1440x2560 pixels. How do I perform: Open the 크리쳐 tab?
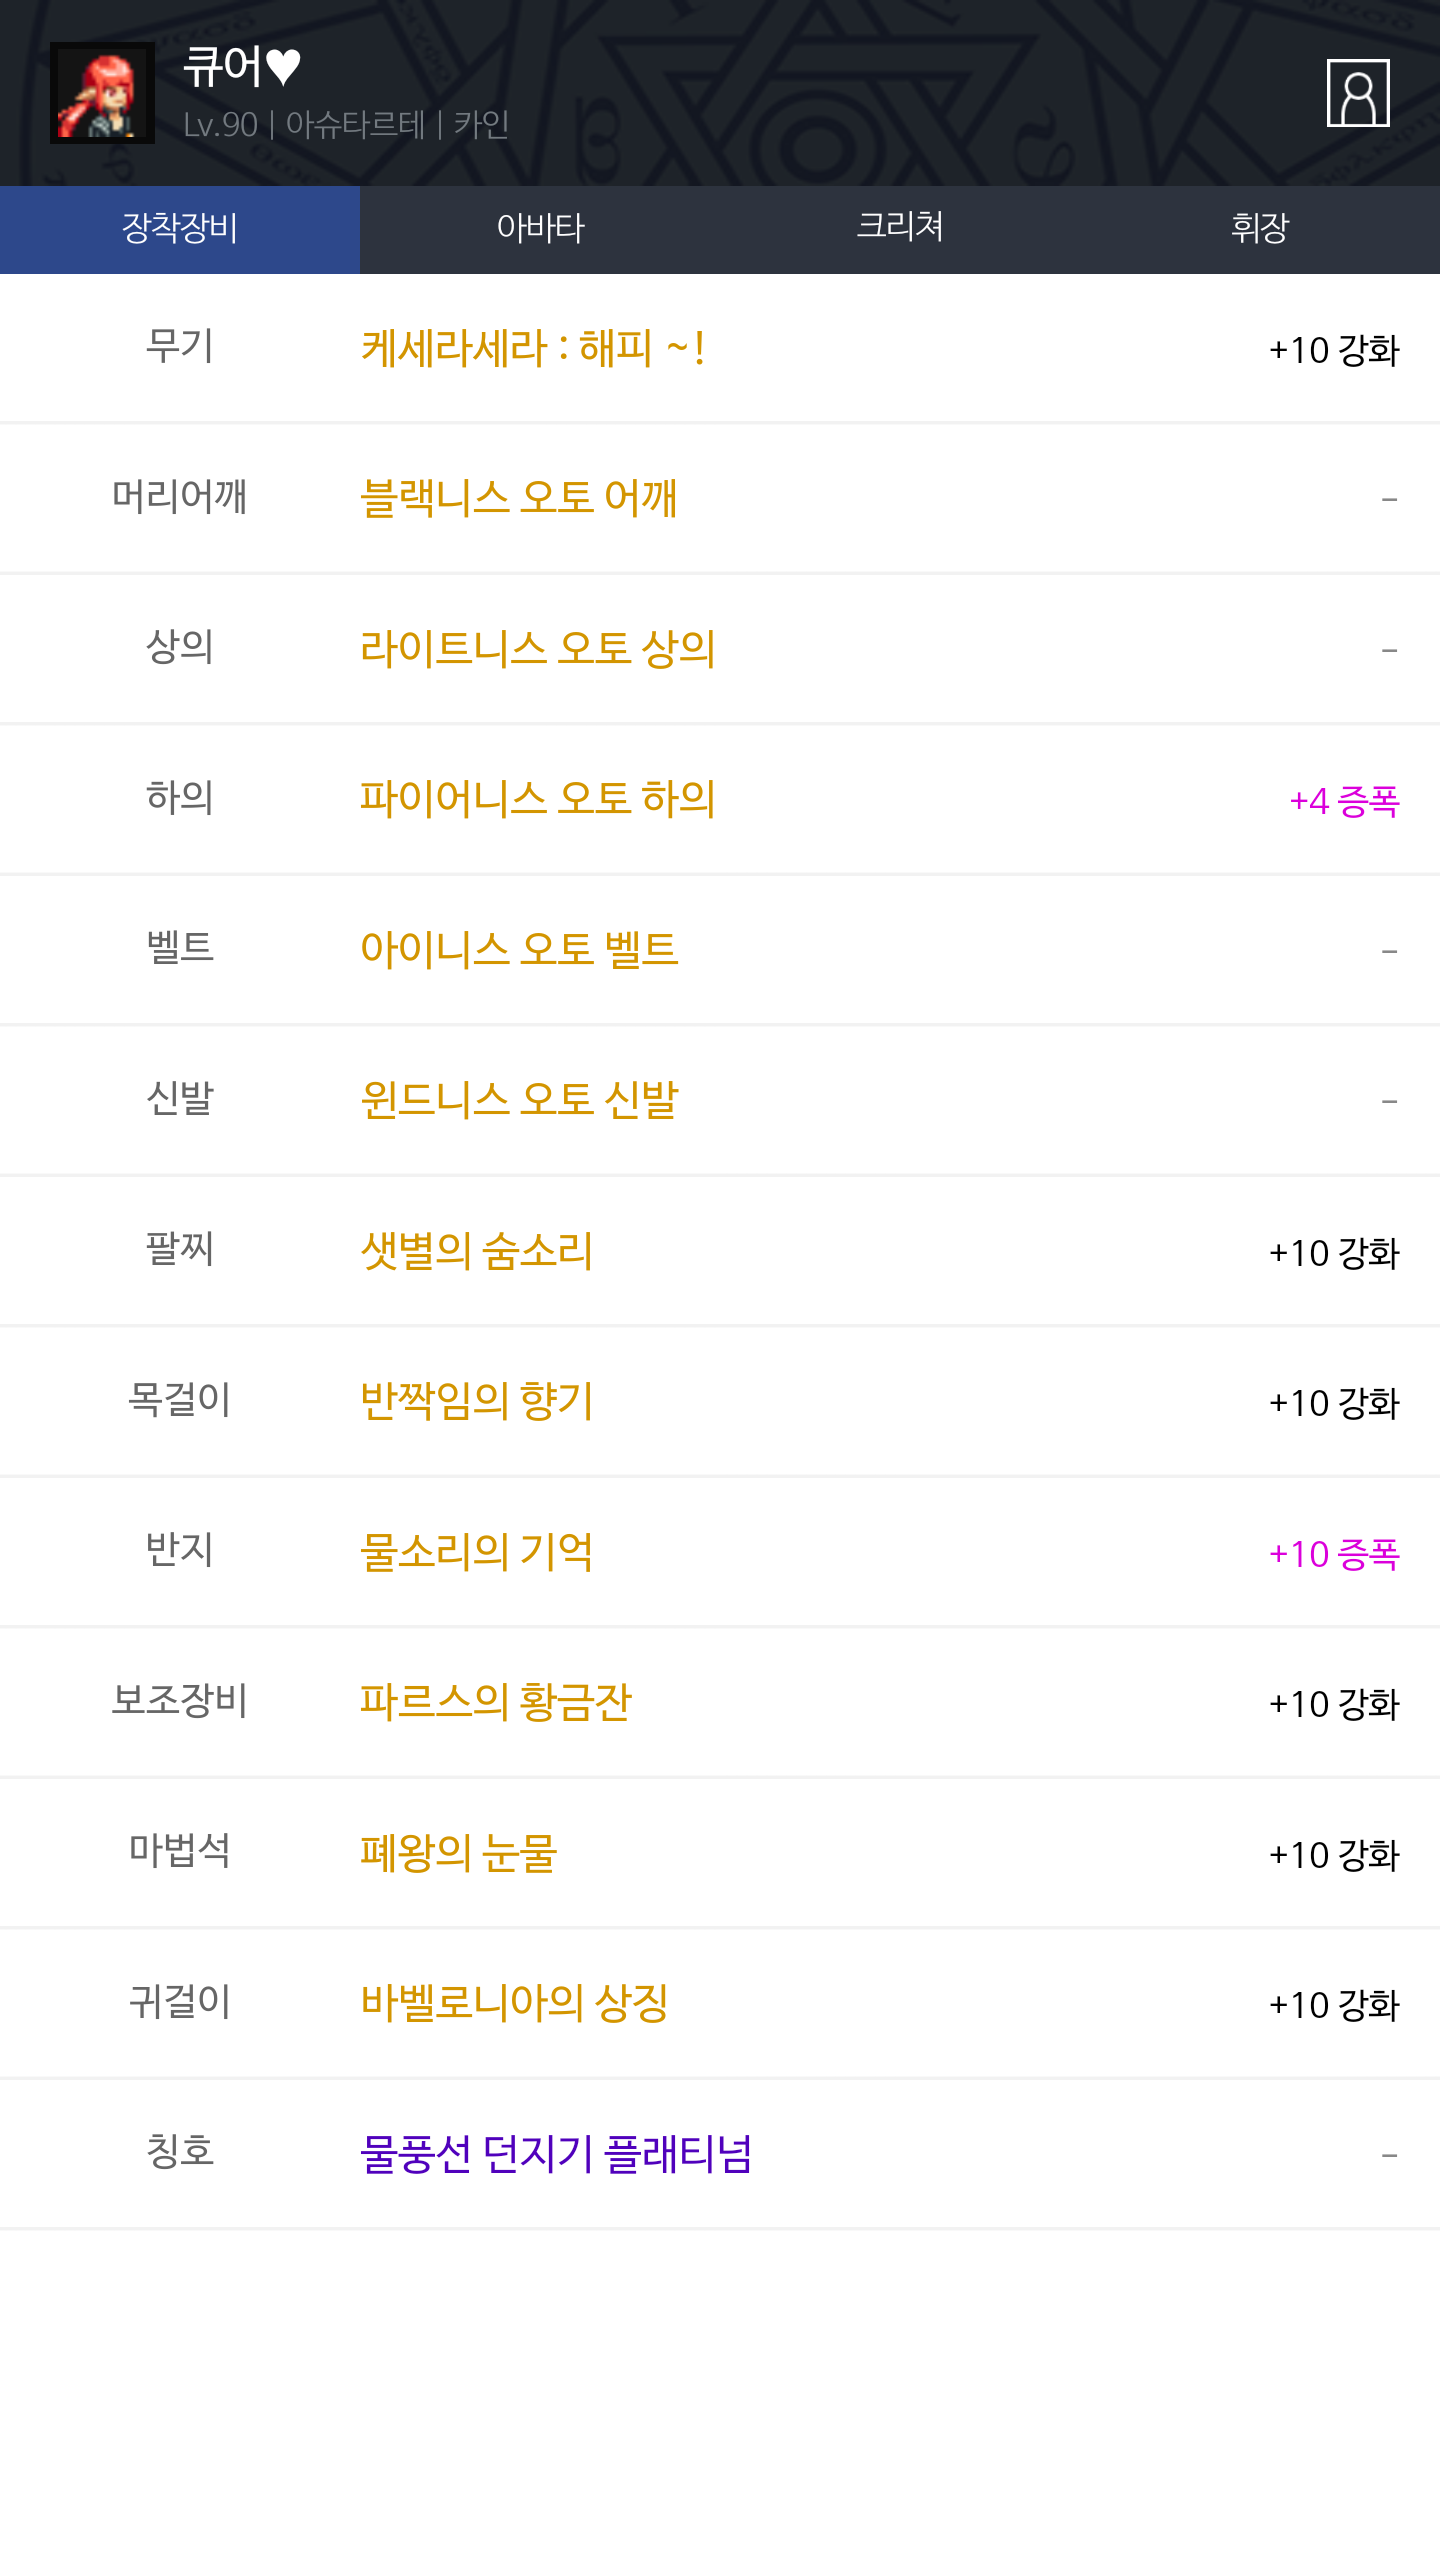click(x=900, y=229)
